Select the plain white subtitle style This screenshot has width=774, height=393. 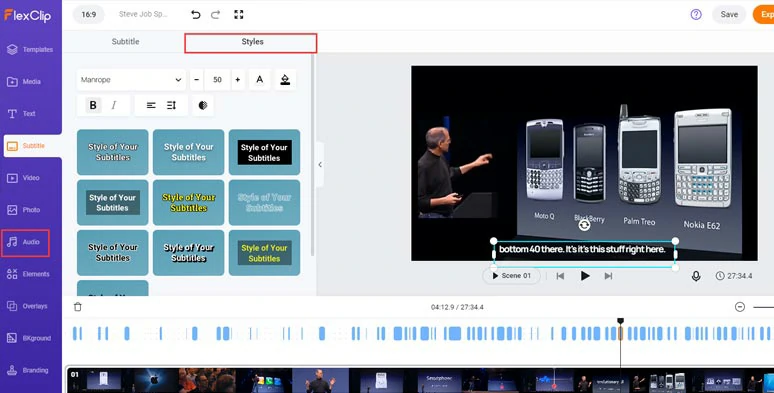pos(189,152)
